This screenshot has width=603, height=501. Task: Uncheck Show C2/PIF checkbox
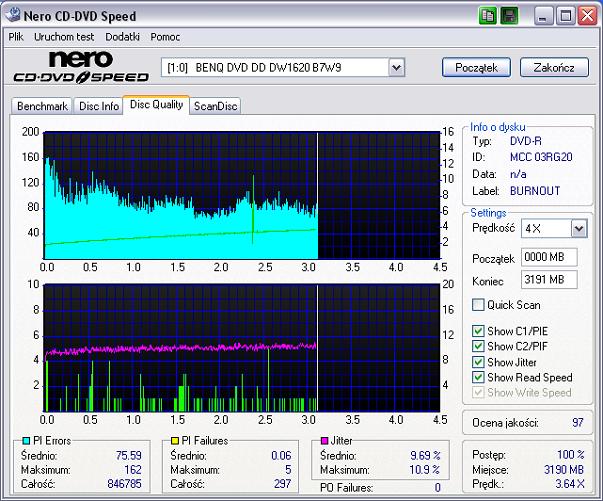[x=478, y=346]
